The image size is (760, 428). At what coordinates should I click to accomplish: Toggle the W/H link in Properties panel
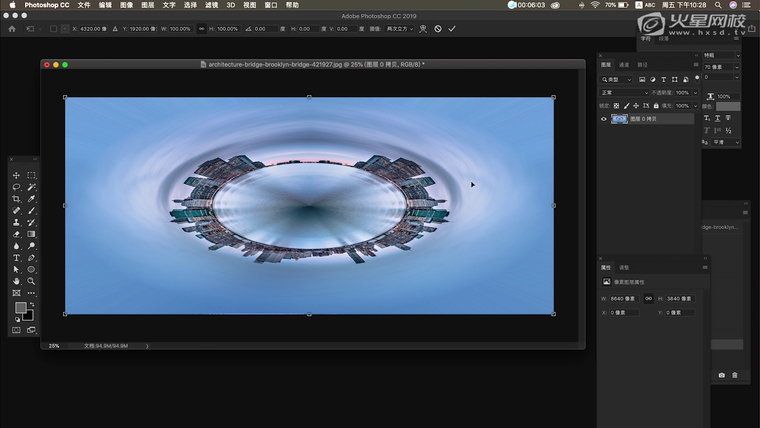tap(648, 299)
